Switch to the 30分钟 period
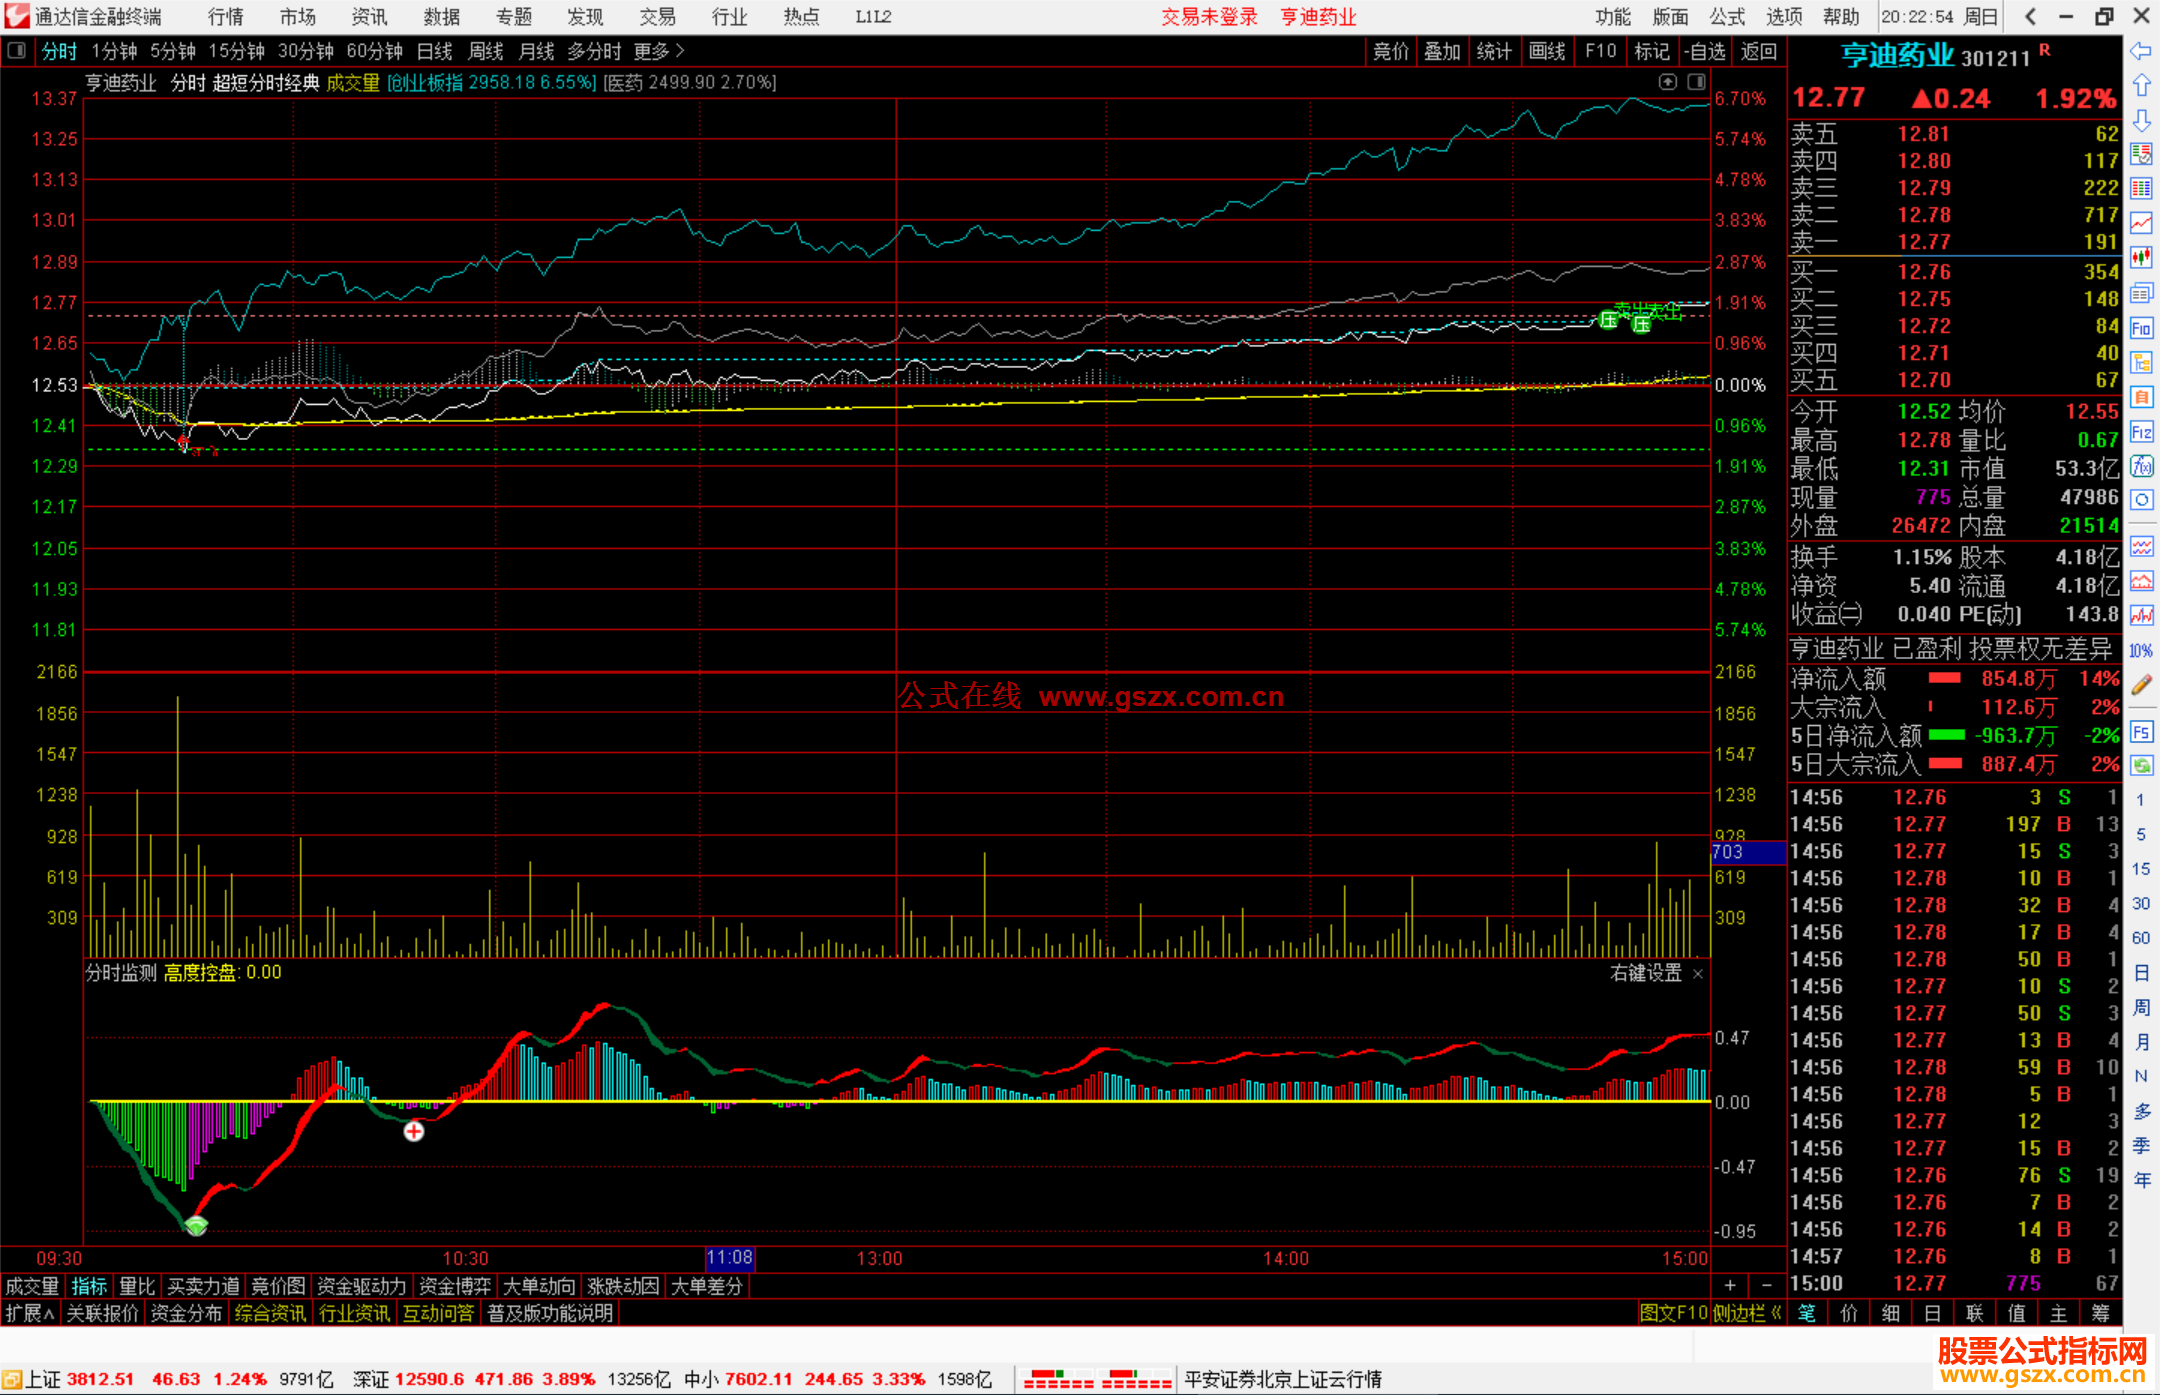 click(x=305, y=51)
